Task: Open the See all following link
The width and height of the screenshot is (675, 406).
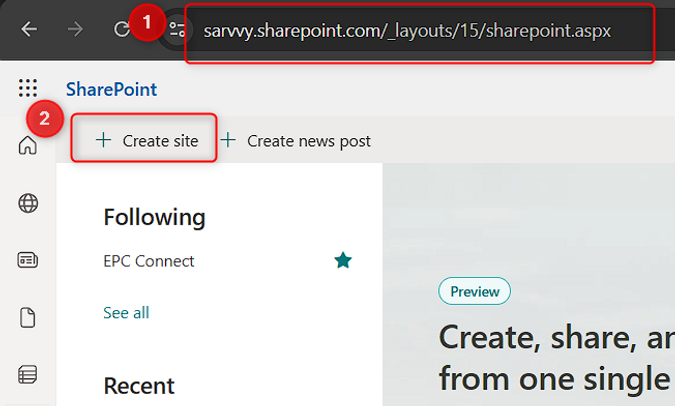Action: (126, 313)
